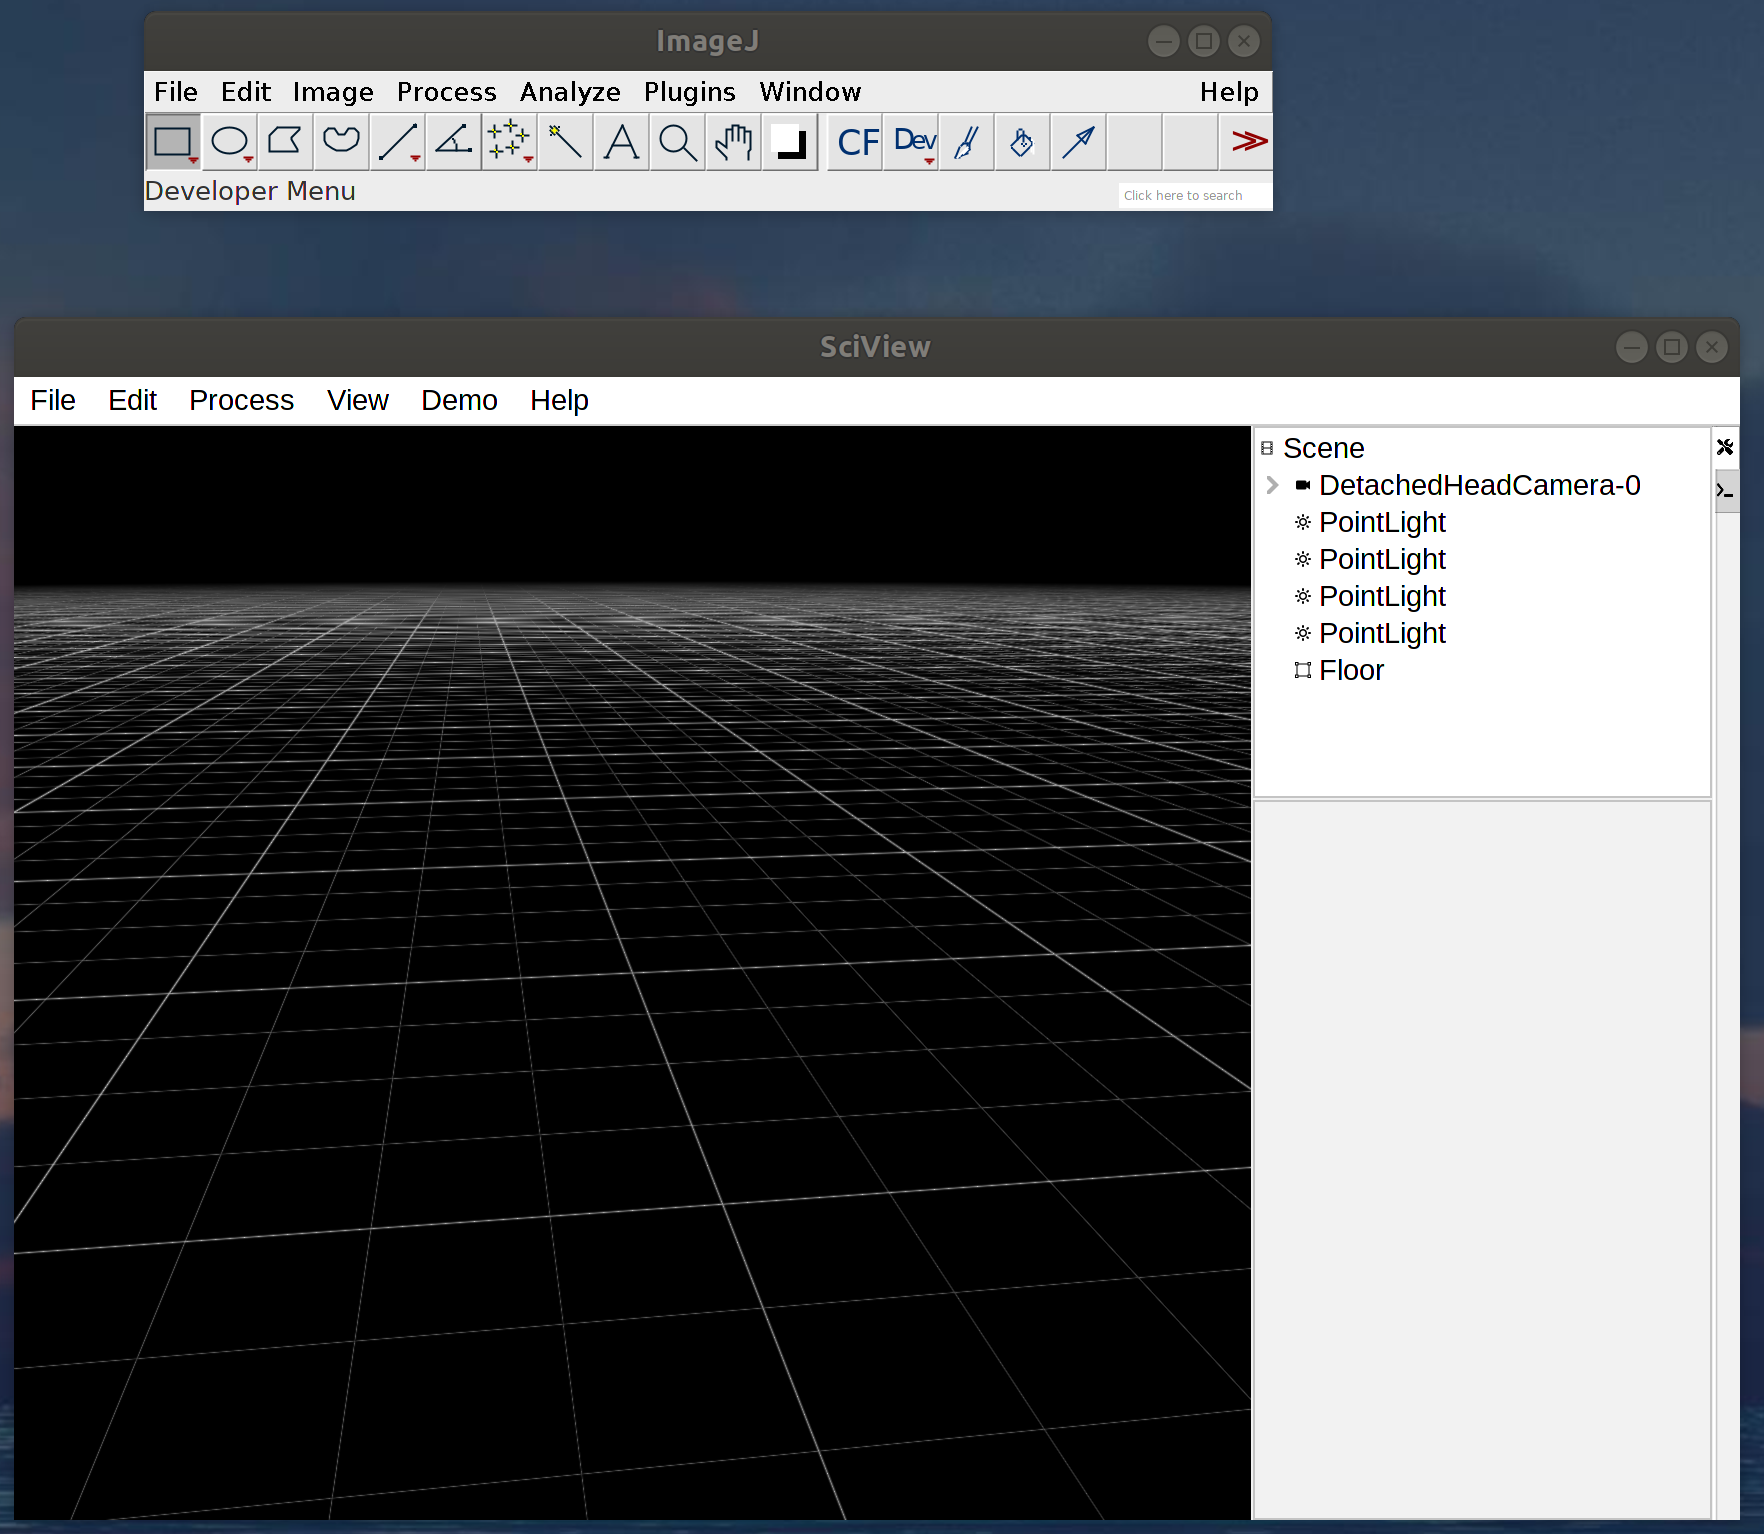This screenshot has width=1764, height=1534.
Task: Select the Angle tool
Action: 454,142
